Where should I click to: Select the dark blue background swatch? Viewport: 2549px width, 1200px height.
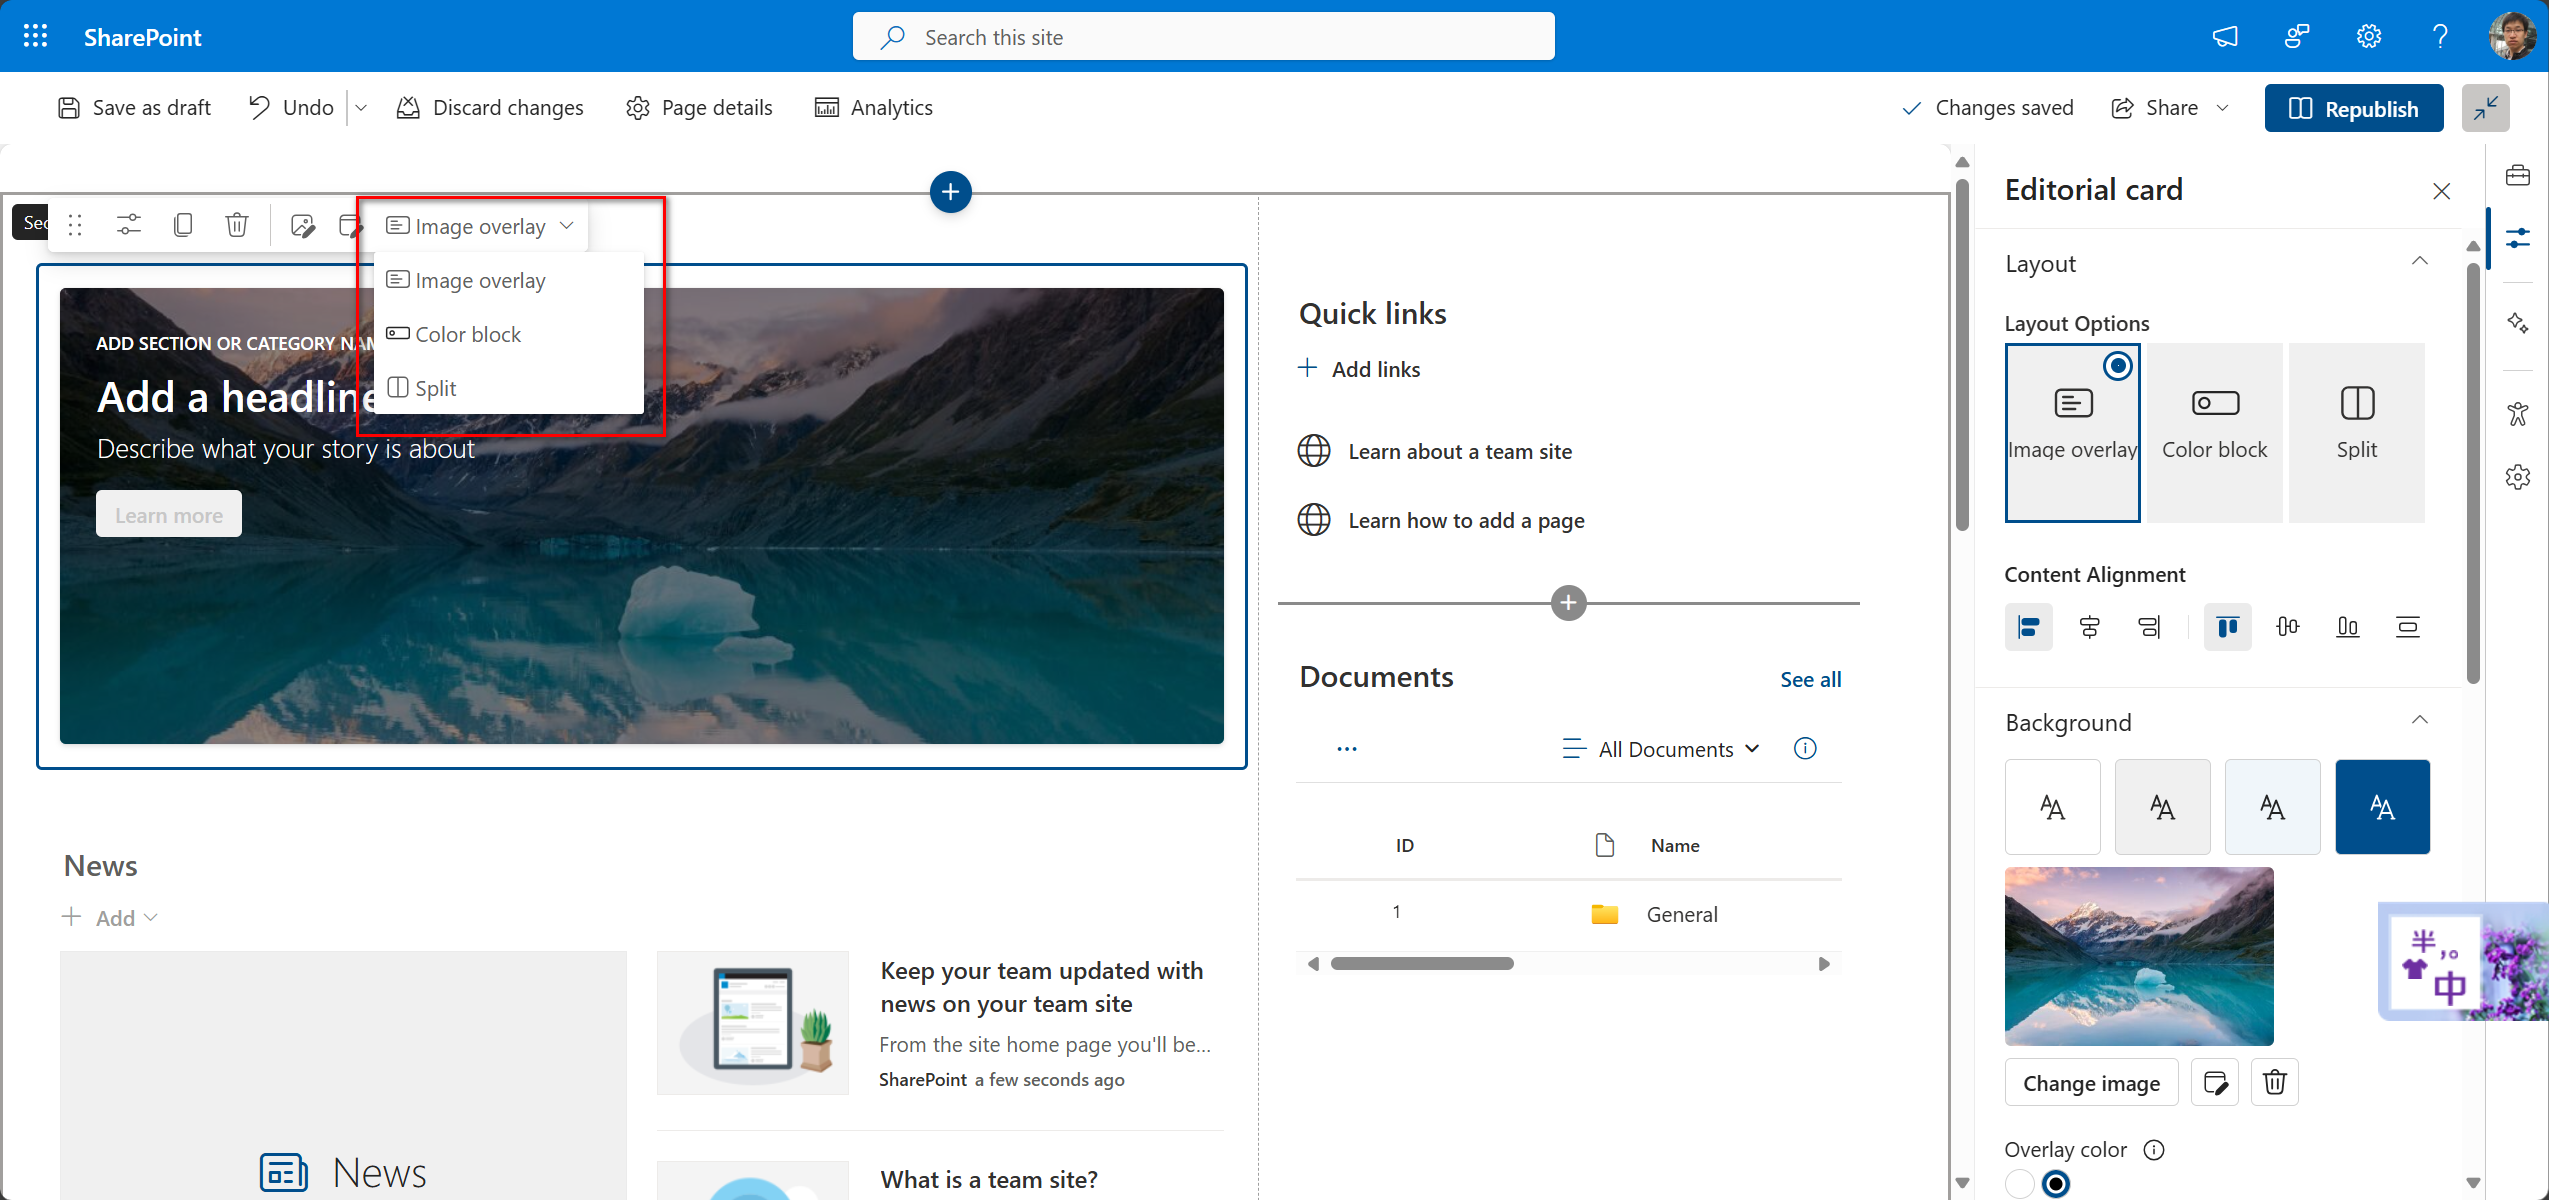[x=2381, y=806]
